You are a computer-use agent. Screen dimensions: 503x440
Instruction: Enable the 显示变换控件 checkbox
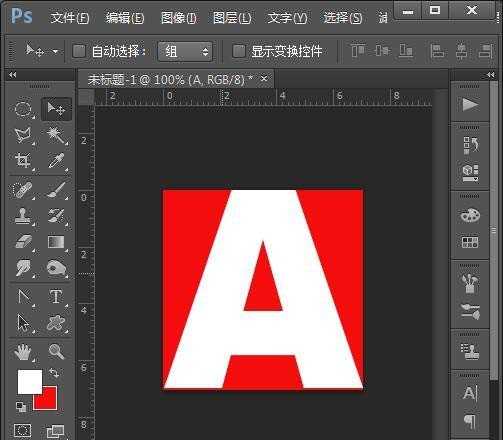point(239,51)
